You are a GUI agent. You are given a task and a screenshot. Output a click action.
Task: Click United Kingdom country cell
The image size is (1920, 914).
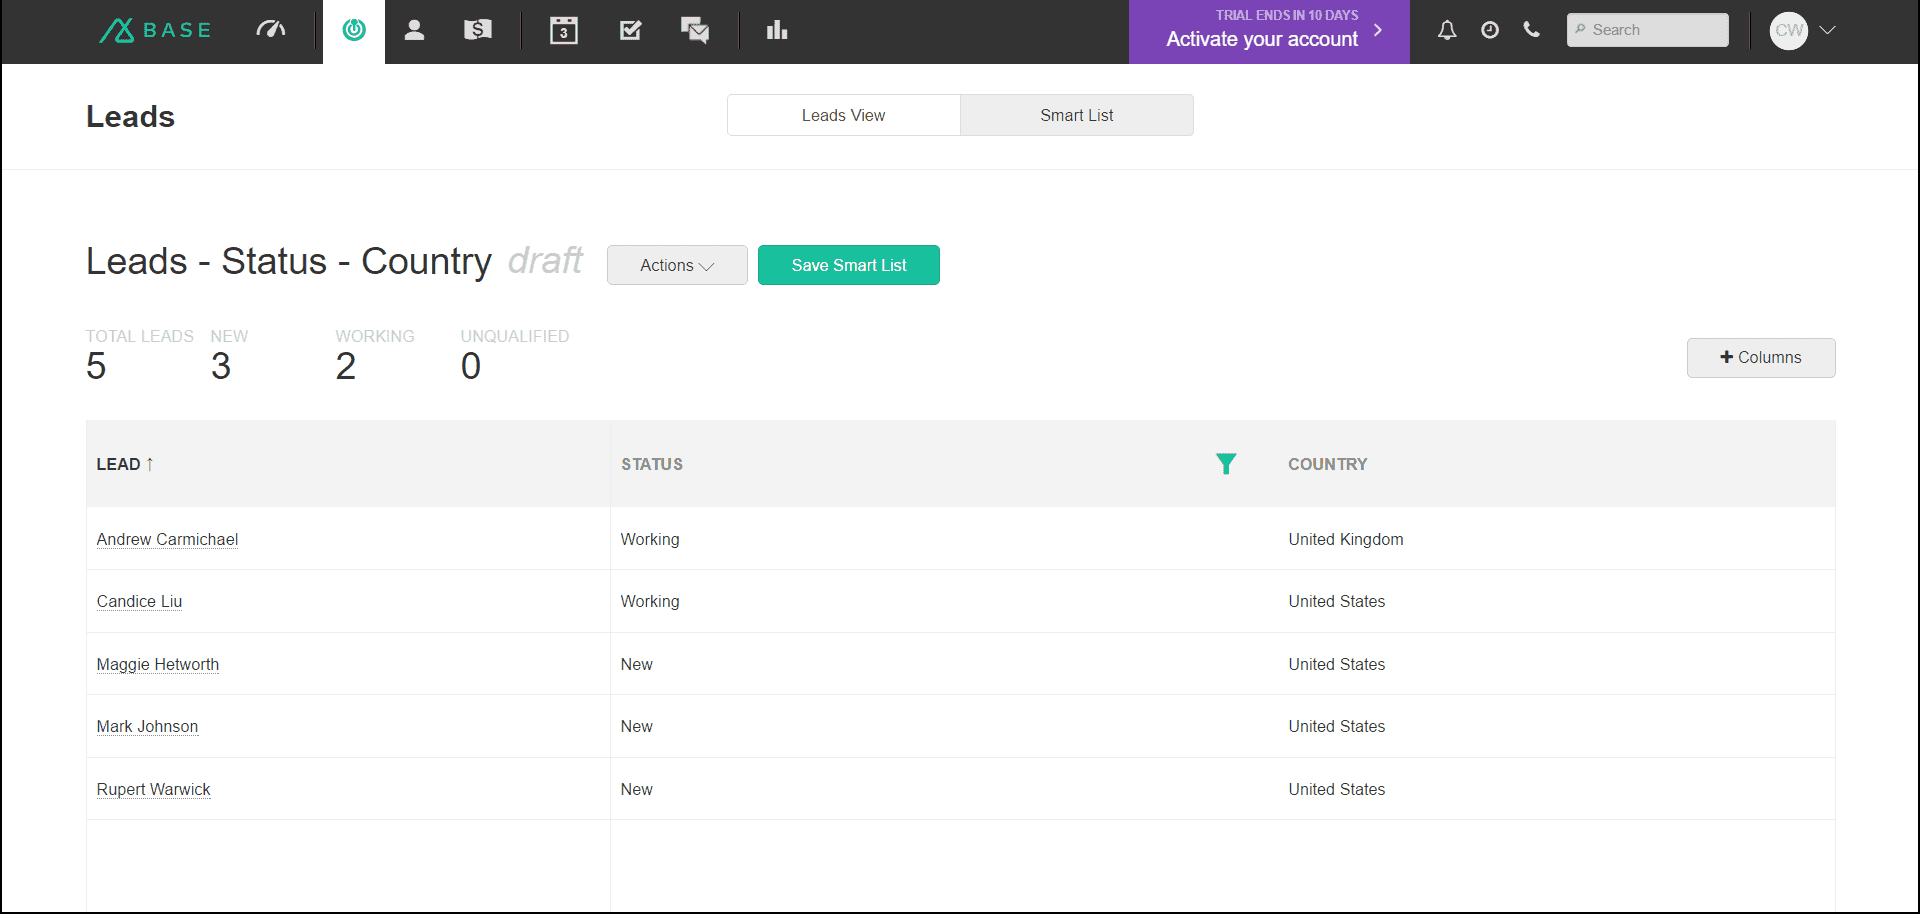click(1346, 539)
